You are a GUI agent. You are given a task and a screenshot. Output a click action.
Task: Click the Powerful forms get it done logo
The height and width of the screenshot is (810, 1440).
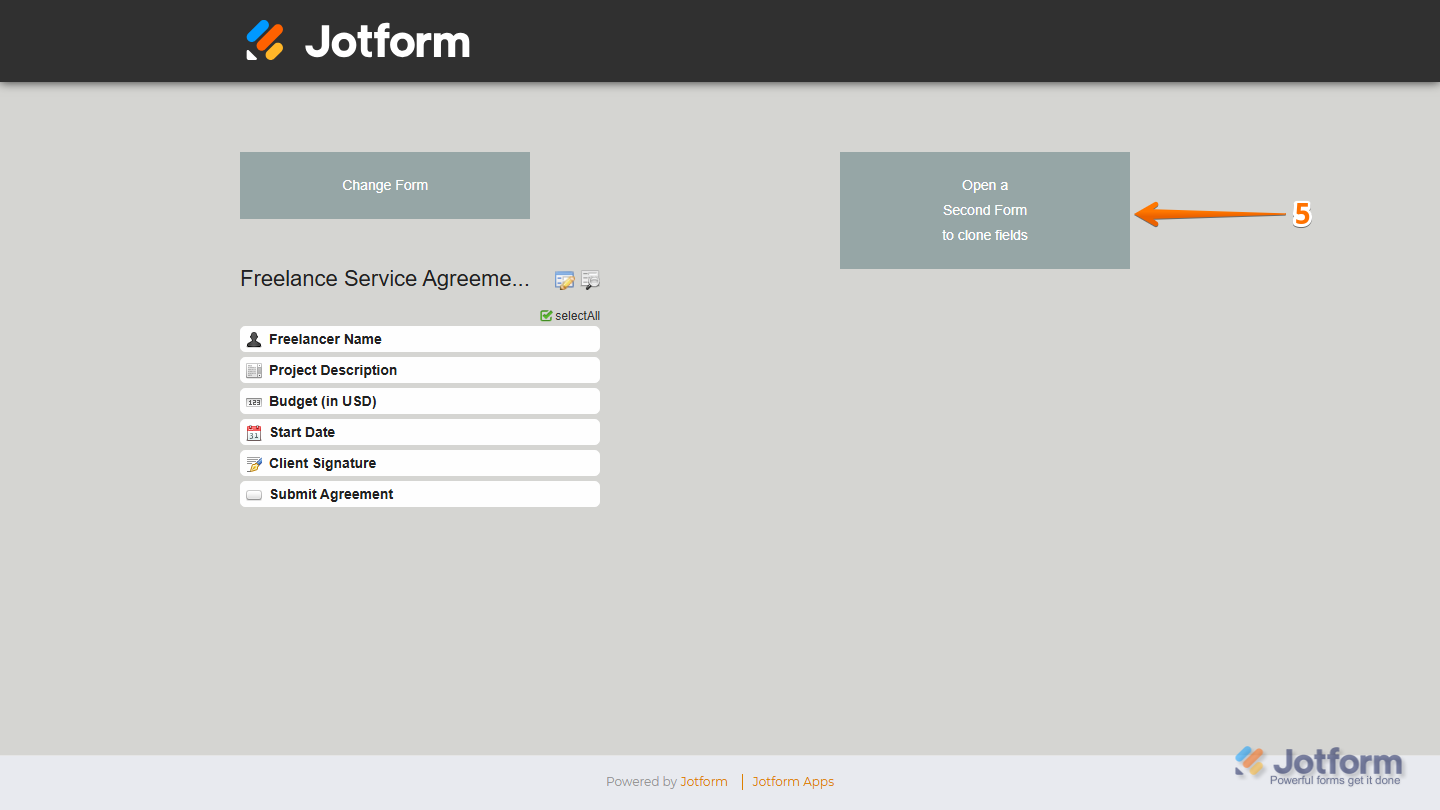(1318, 766)
